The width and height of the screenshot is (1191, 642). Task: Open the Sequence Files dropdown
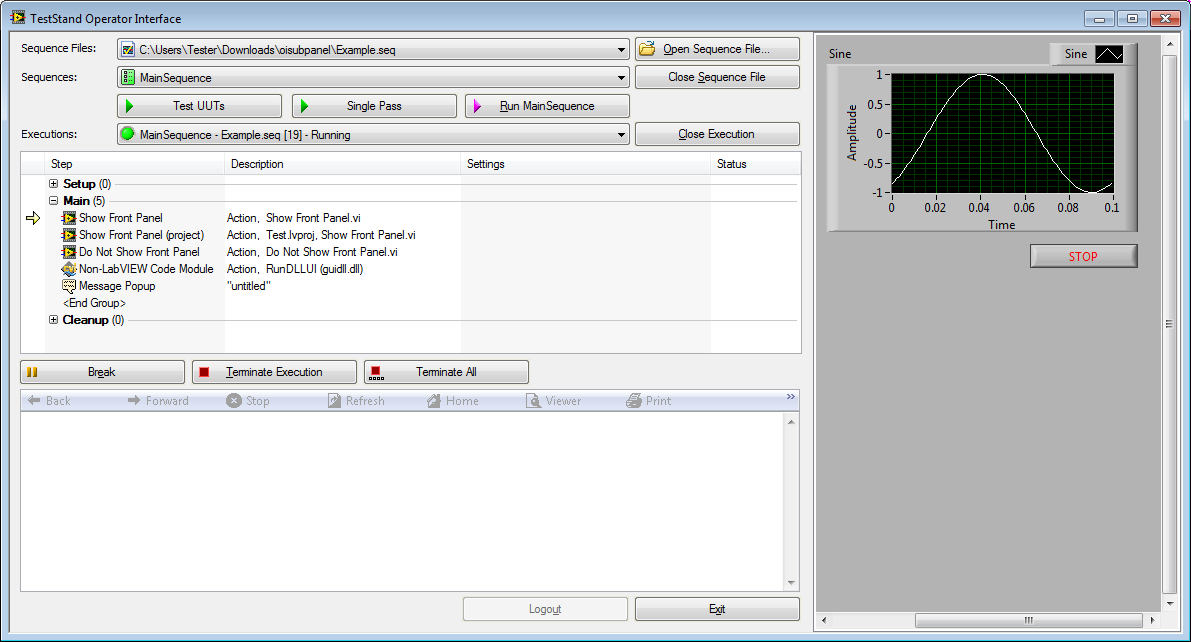coord(621,50)
